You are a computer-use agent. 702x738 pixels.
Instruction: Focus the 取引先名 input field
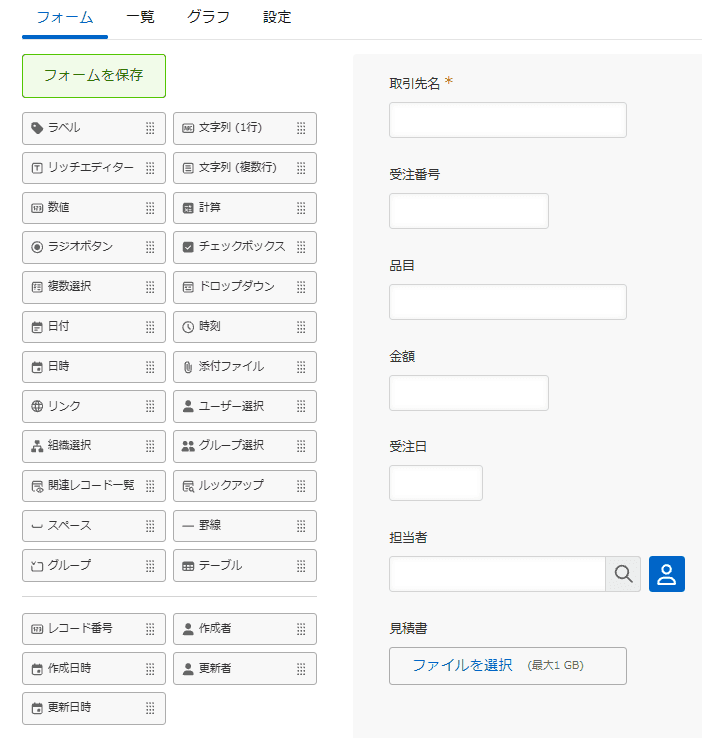tap(508, 120)
